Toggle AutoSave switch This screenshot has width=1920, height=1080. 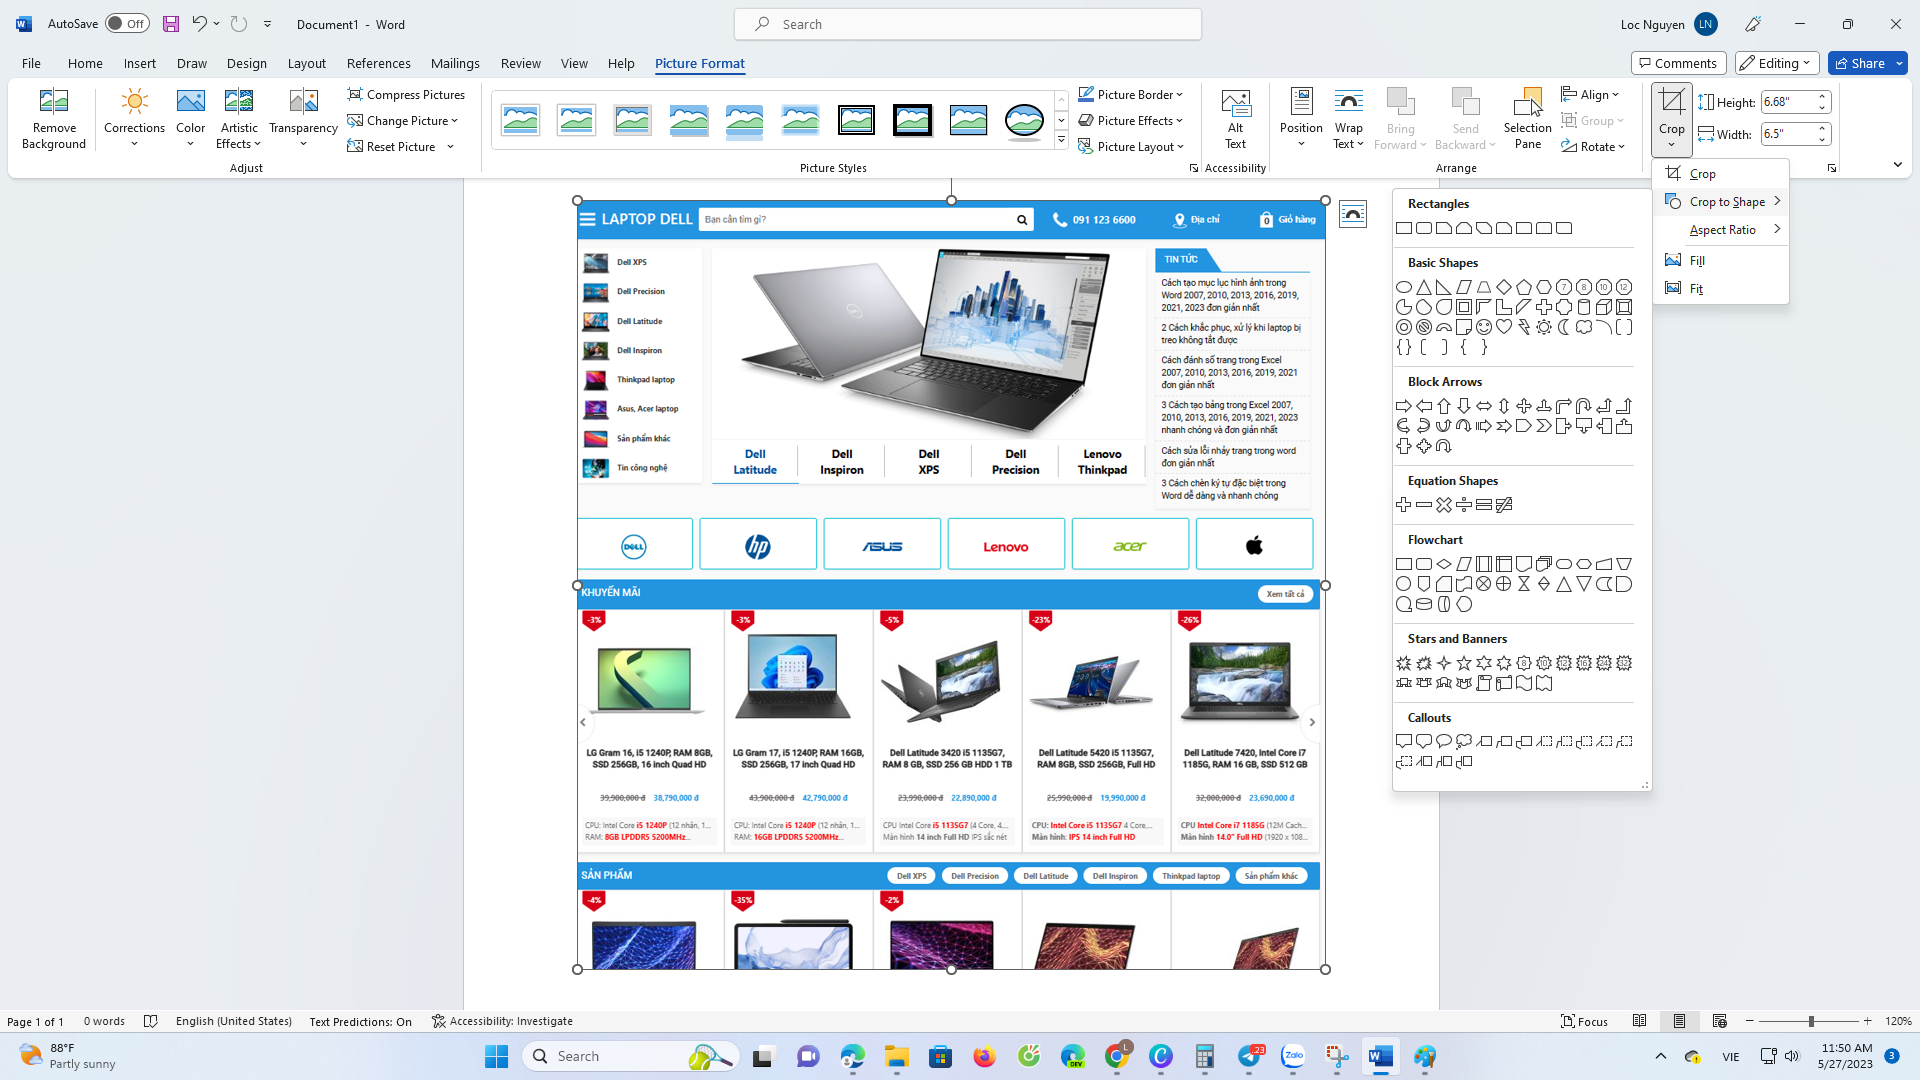(127, 24)
